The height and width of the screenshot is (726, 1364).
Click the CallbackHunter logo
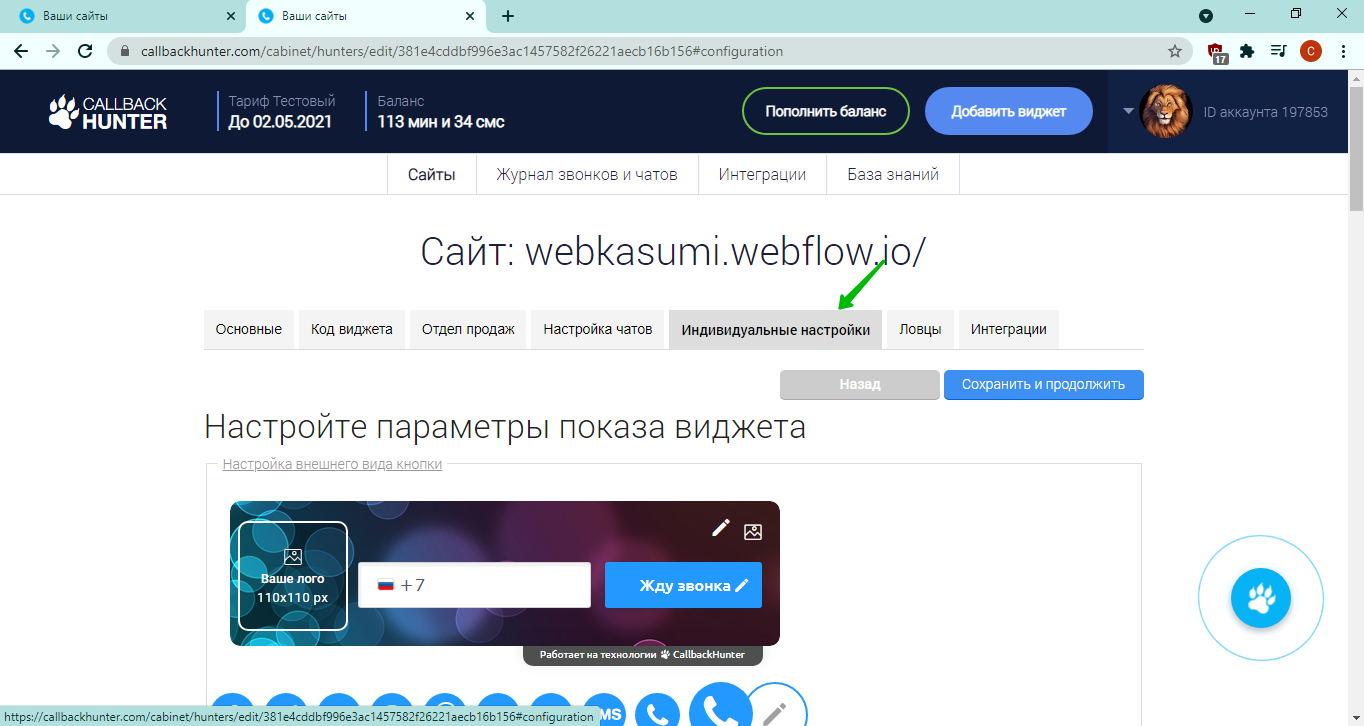[108, 112]
